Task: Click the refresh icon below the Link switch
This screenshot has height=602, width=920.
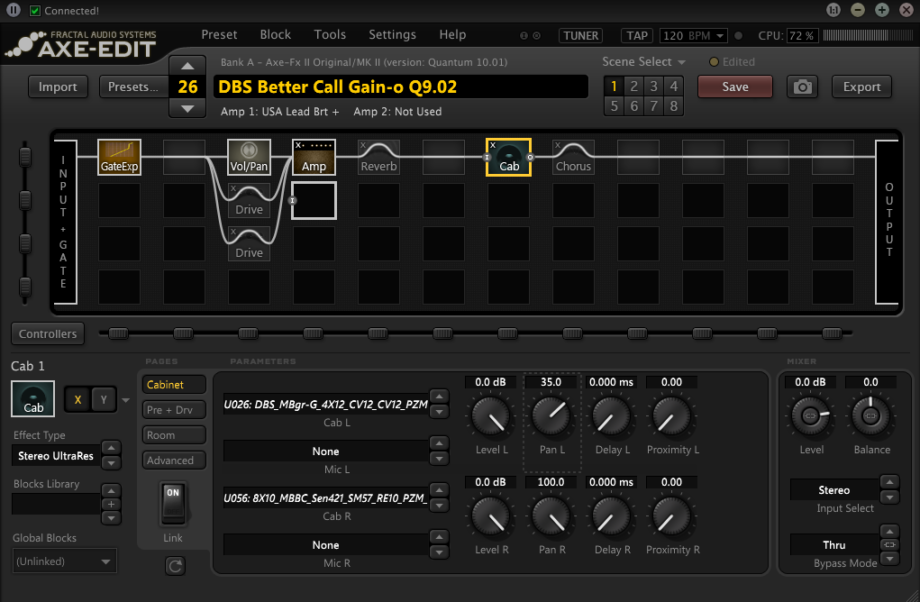Action: tap(175, 565)
